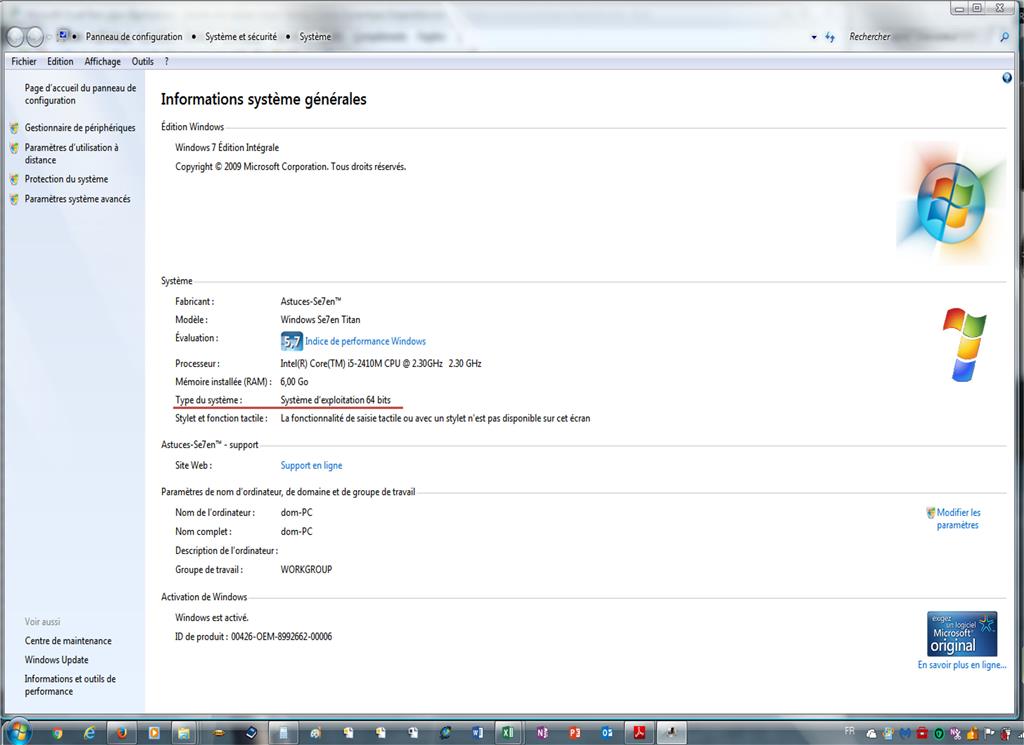1024x745 pixels.
Task: Open the Outils menu
Action: click(x=142, y=61)
